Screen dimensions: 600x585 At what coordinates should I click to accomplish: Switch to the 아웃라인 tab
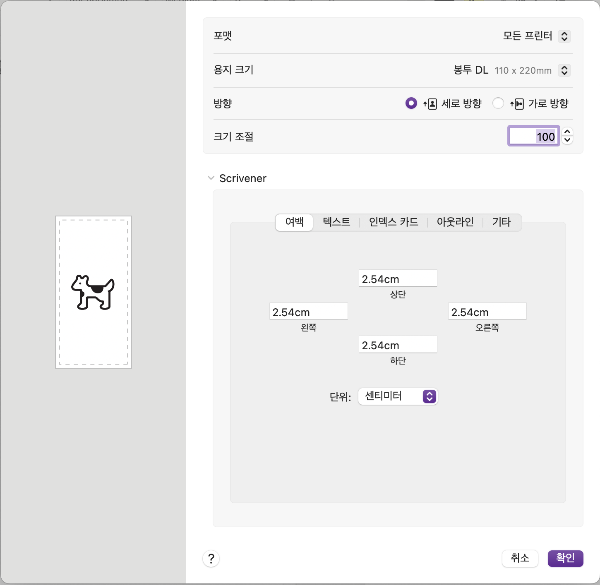tap(455, 222)
